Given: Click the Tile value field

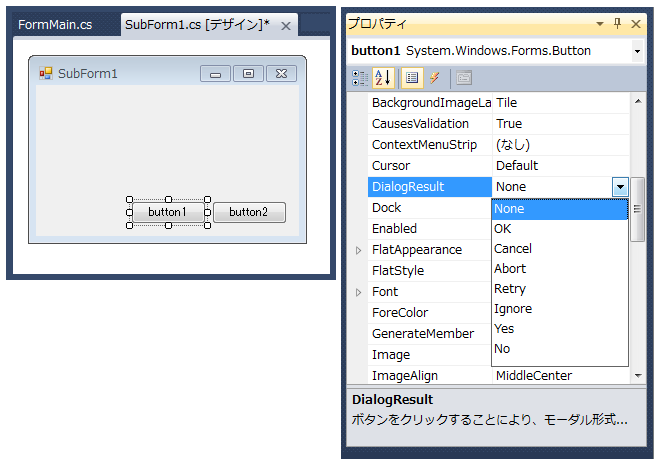Looking at the screenshot, I should click(561, 103).
